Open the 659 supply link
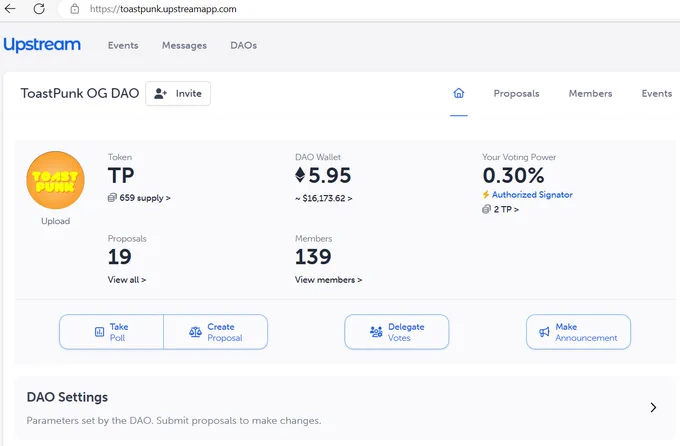 (x=145, y=198)
